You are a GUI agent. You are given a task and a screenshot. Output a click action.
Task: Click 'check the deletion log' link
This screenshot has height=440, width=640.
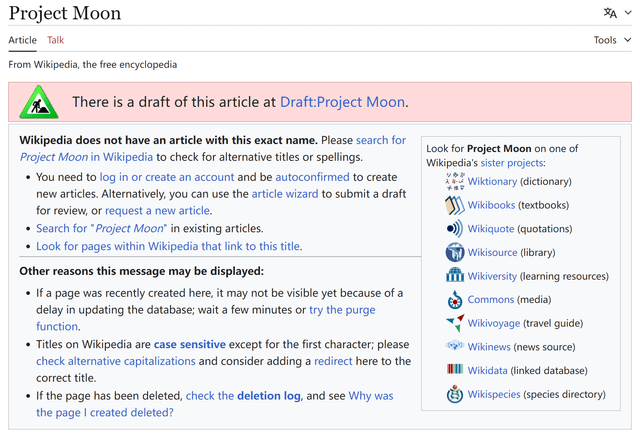(243, 396)
